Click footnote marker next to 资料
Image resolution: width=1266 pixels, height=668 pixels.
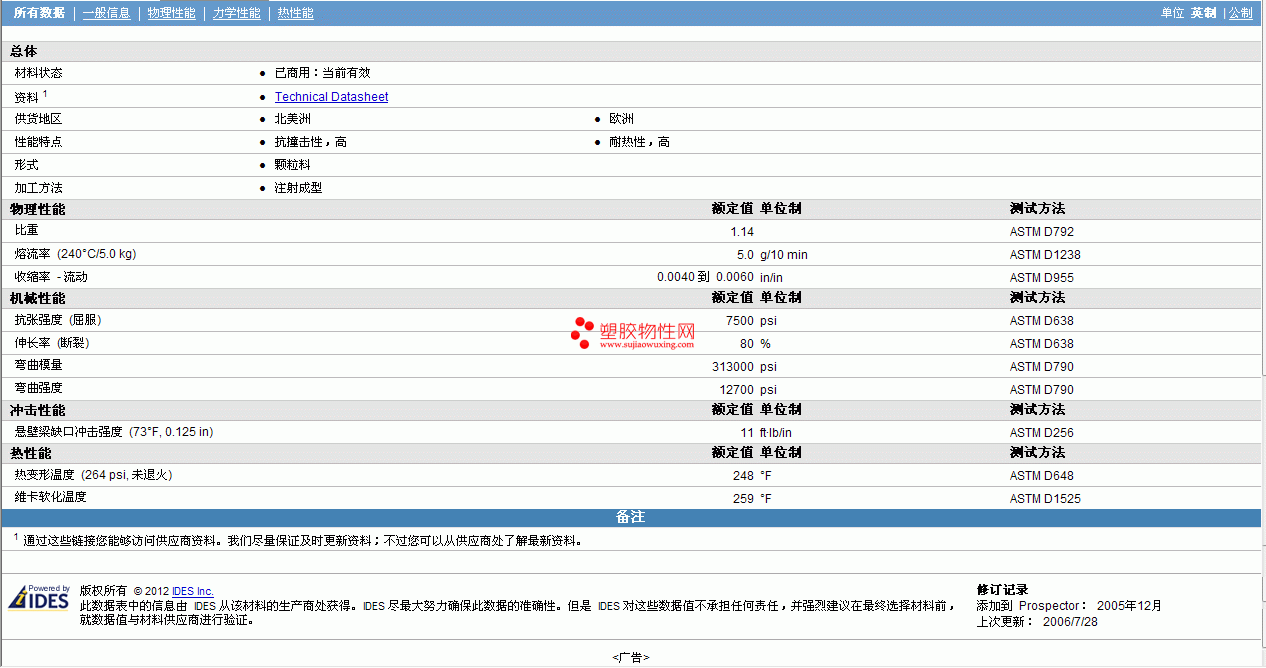point(45,93)
